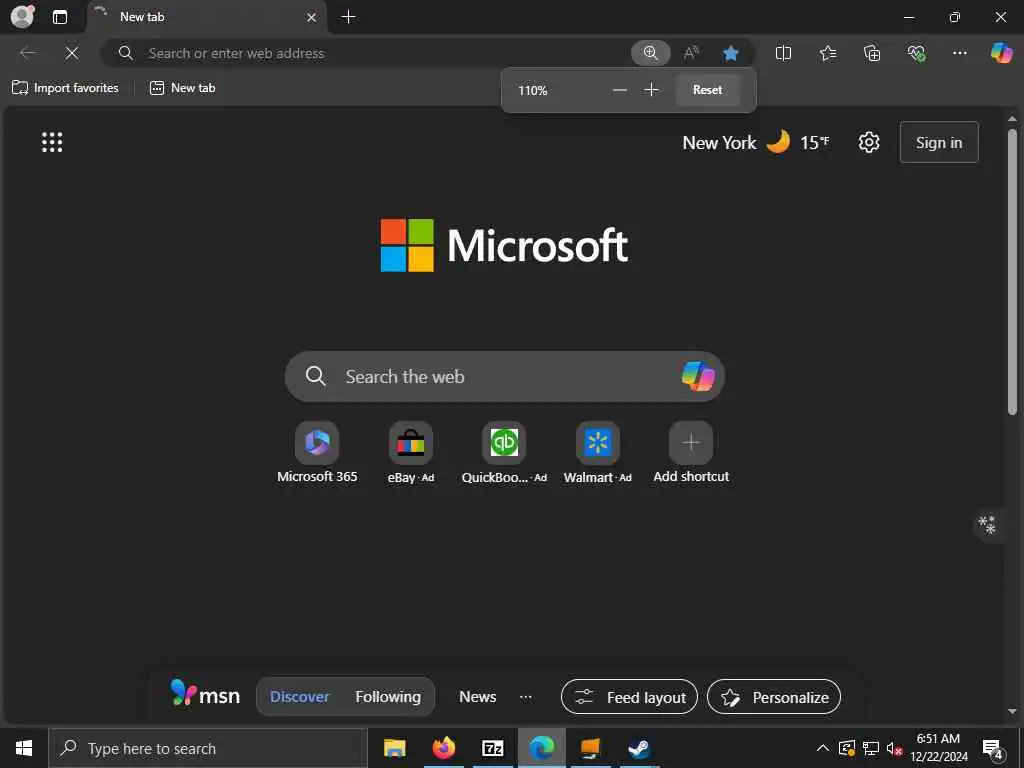The height and width of the screenshot is (768, 1024).
Task: Open New York weather widget
Action: (756, 142)
